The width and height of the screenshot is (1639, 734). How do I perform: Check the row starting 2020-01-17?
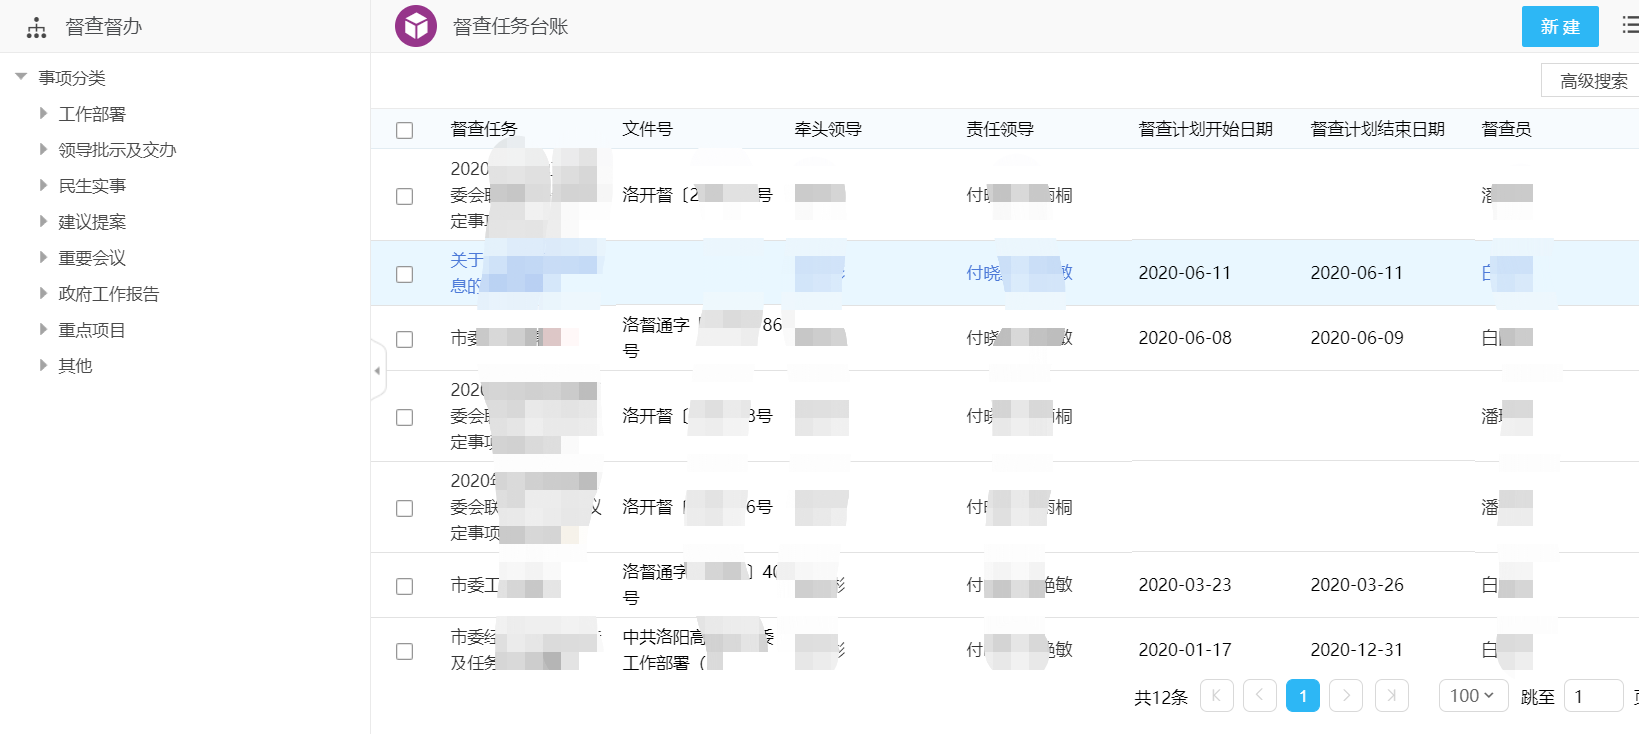click(405, 651)
